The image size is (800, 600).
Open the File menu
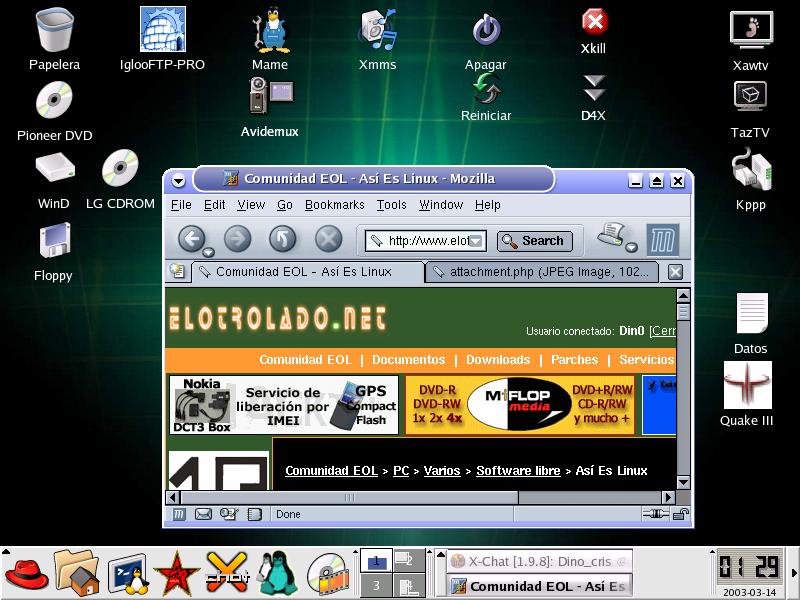pyautogui.click(x=181, y=205)
